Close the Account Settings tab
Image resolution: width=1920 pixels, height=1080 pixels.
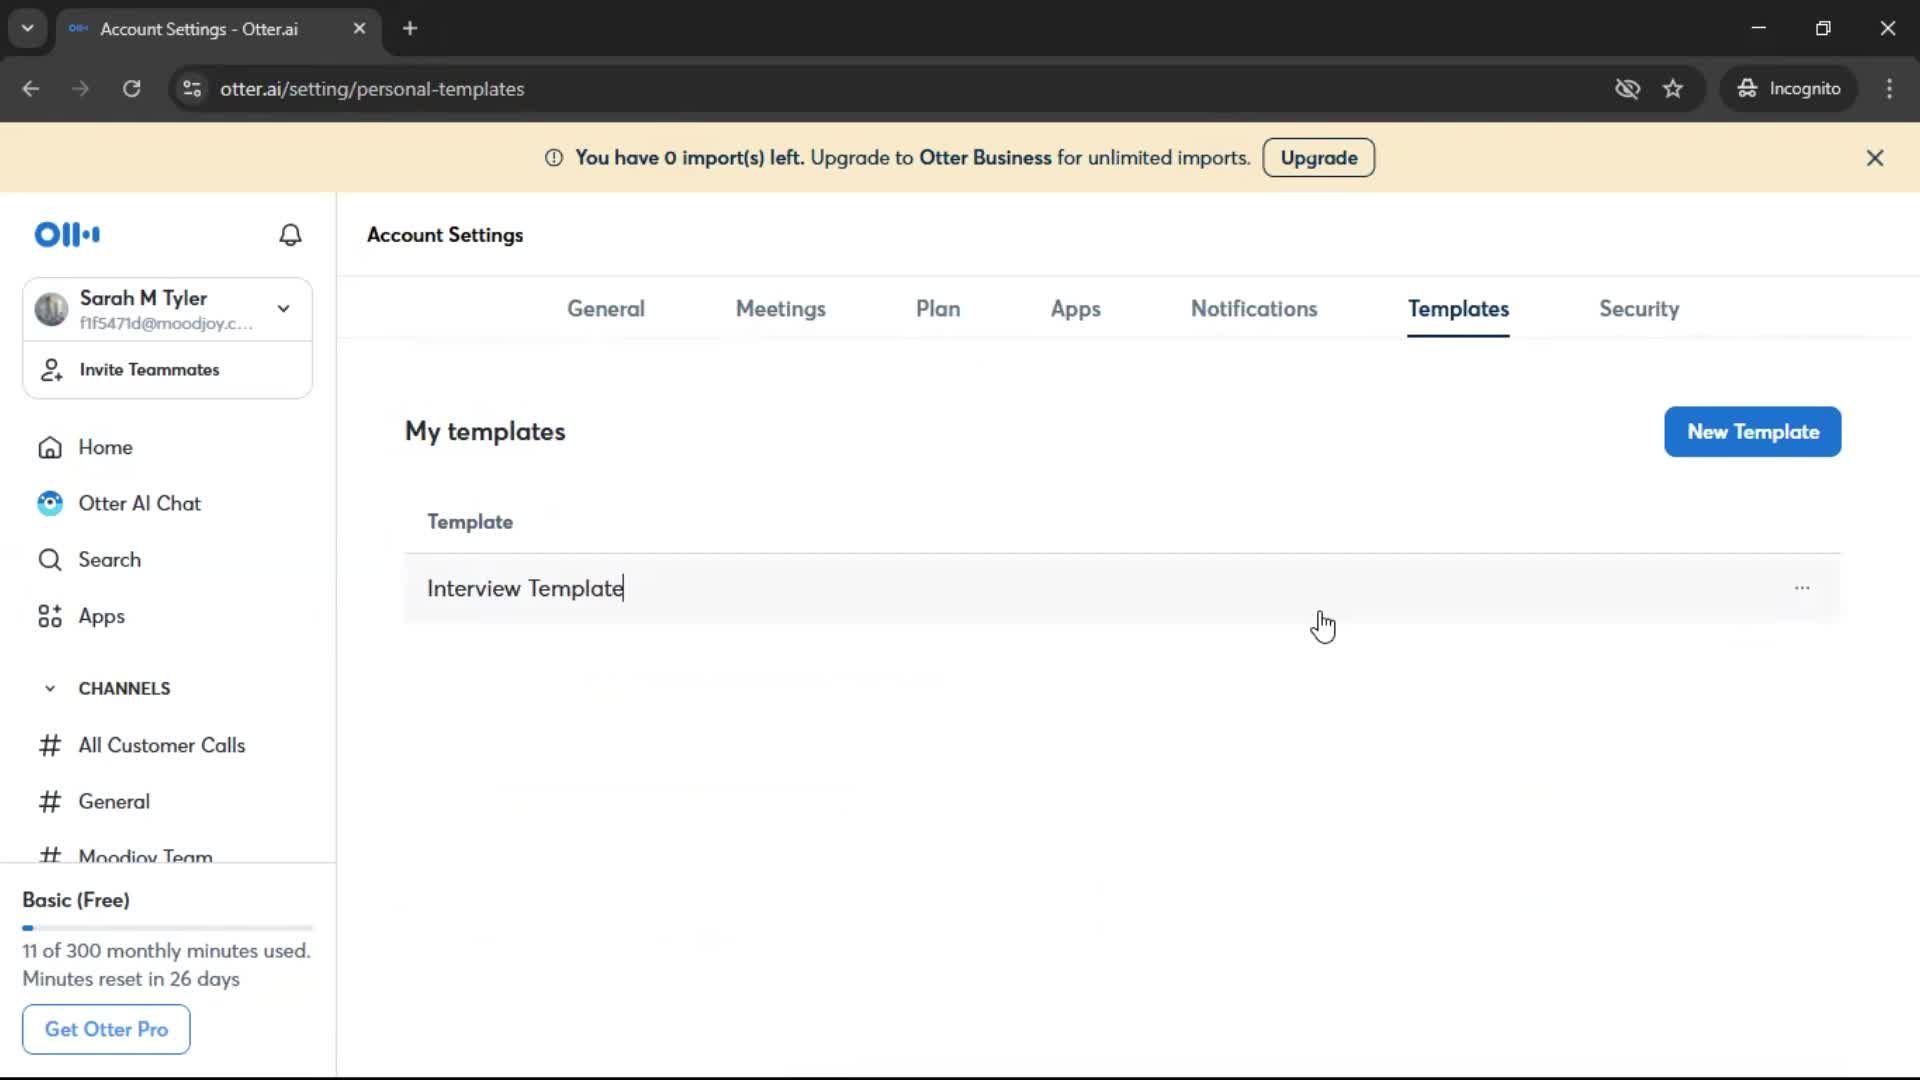359,28
